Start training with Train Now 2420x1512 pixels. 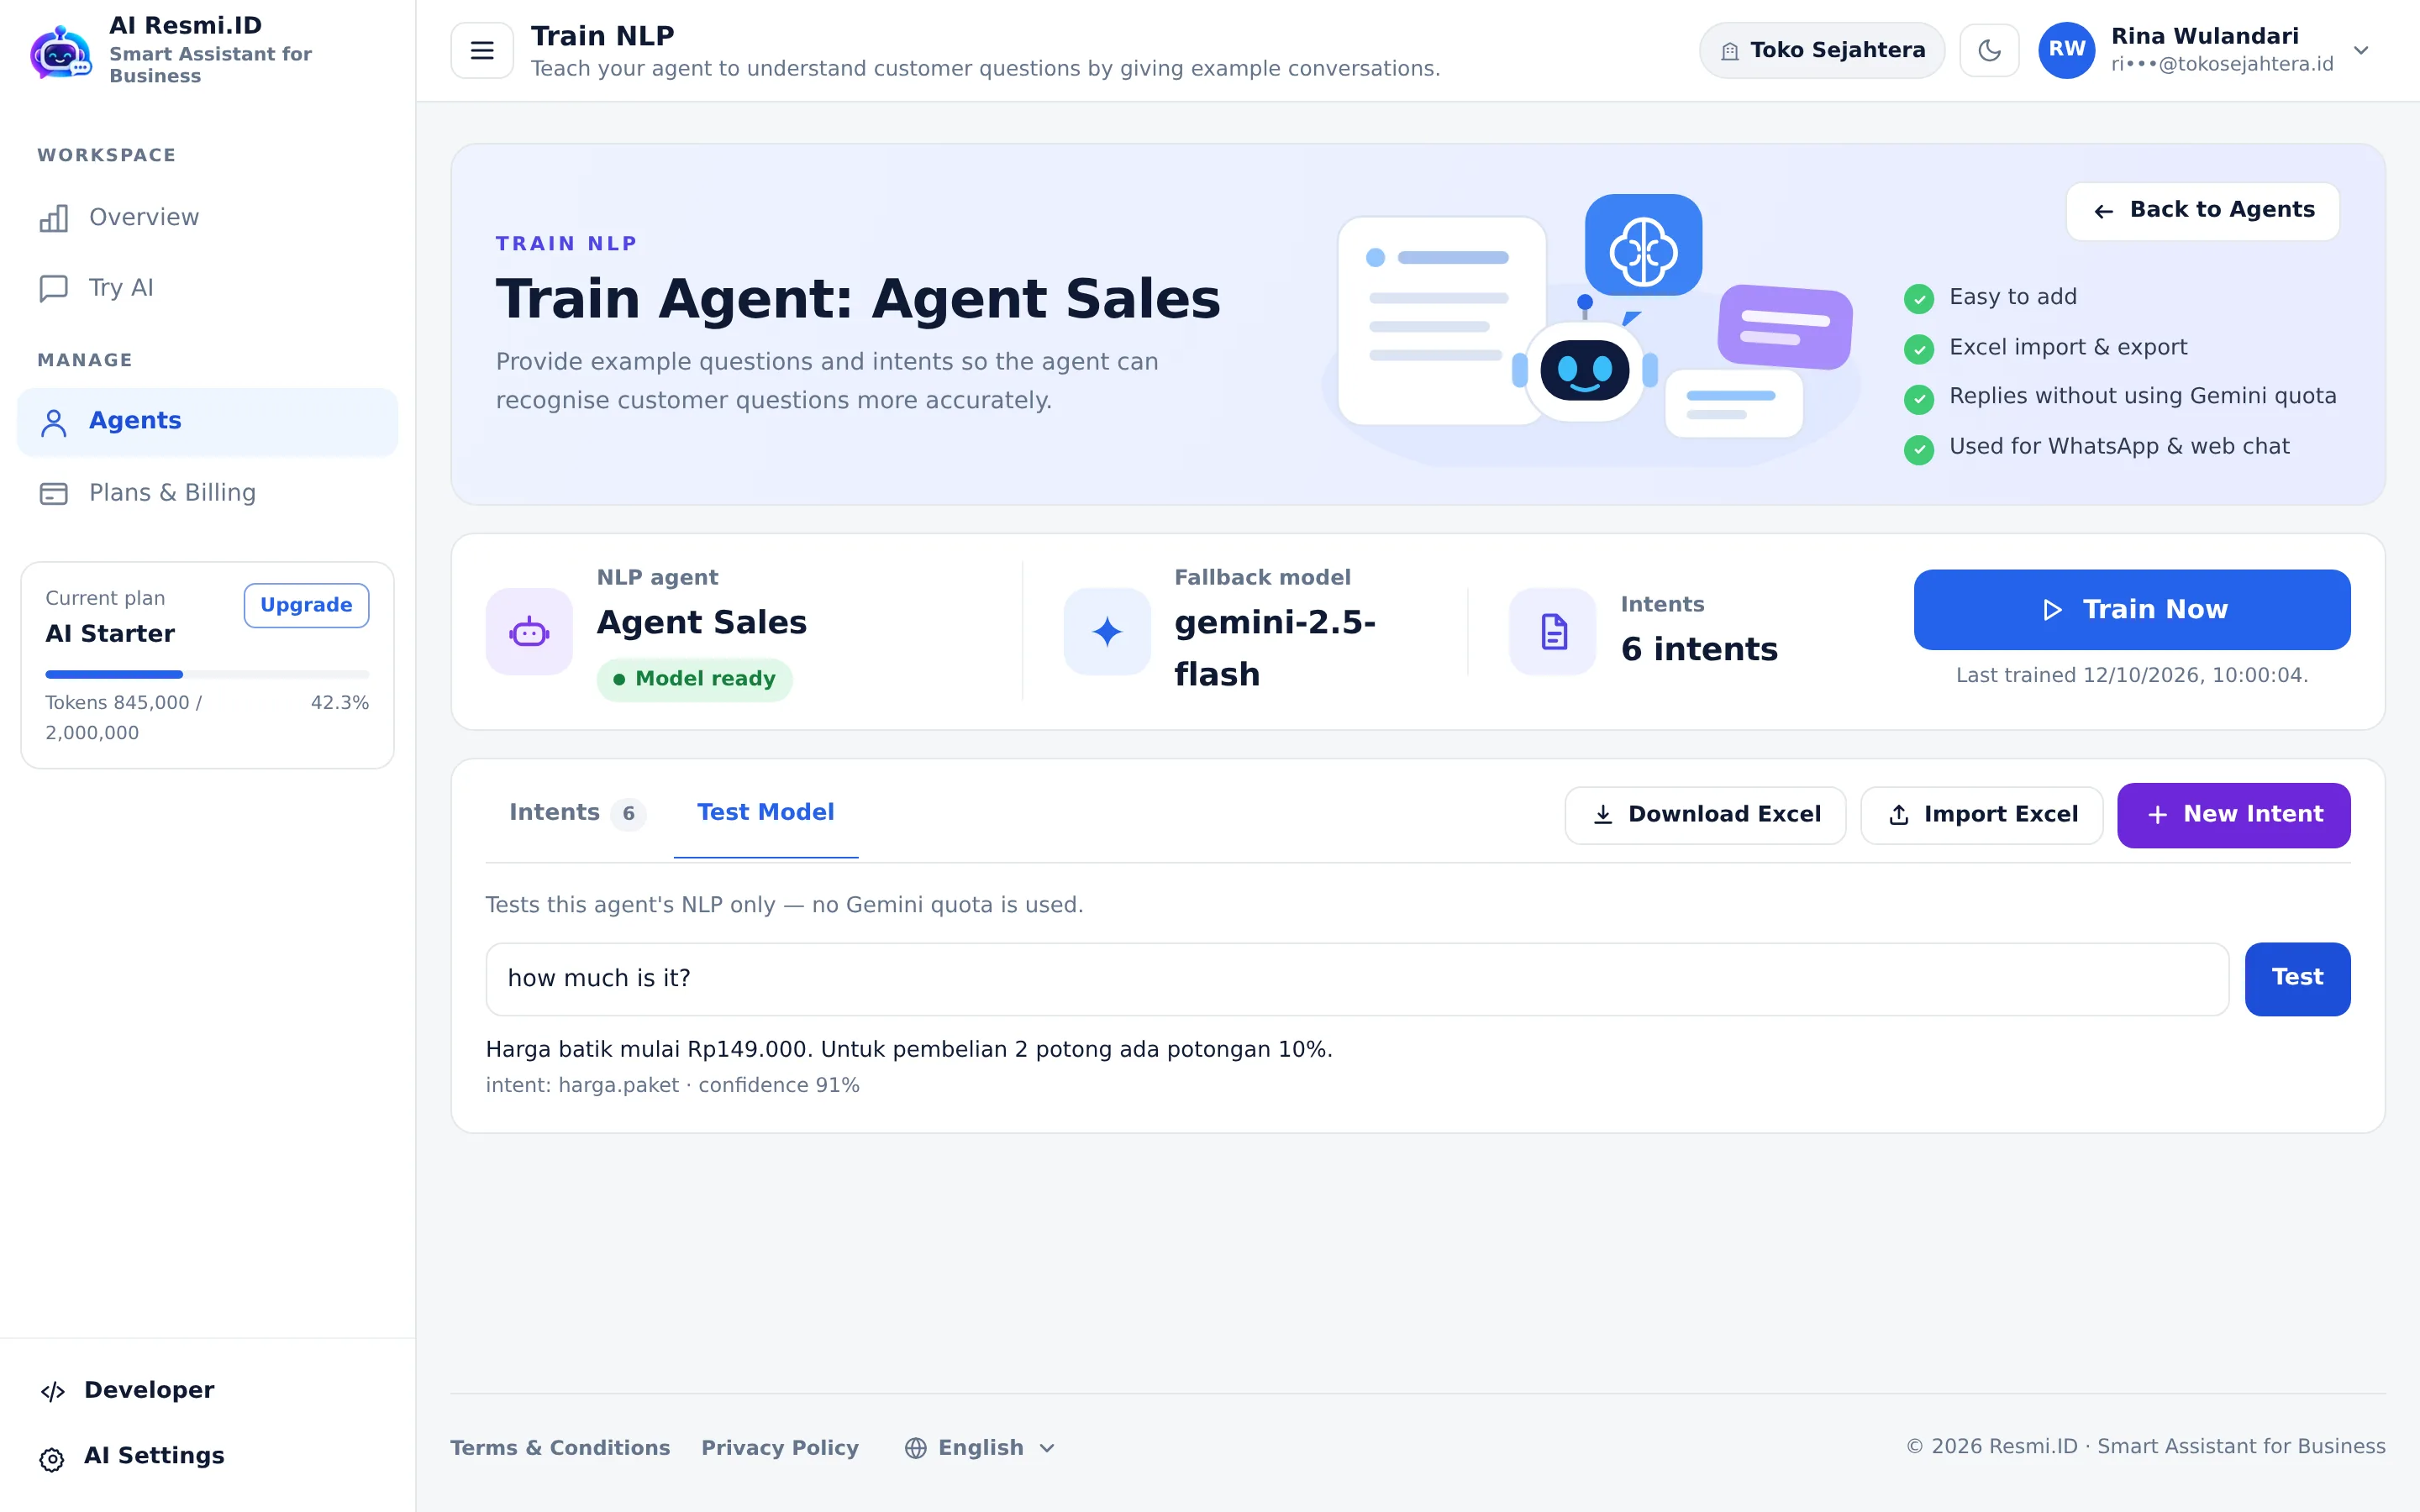point(2131,610)
